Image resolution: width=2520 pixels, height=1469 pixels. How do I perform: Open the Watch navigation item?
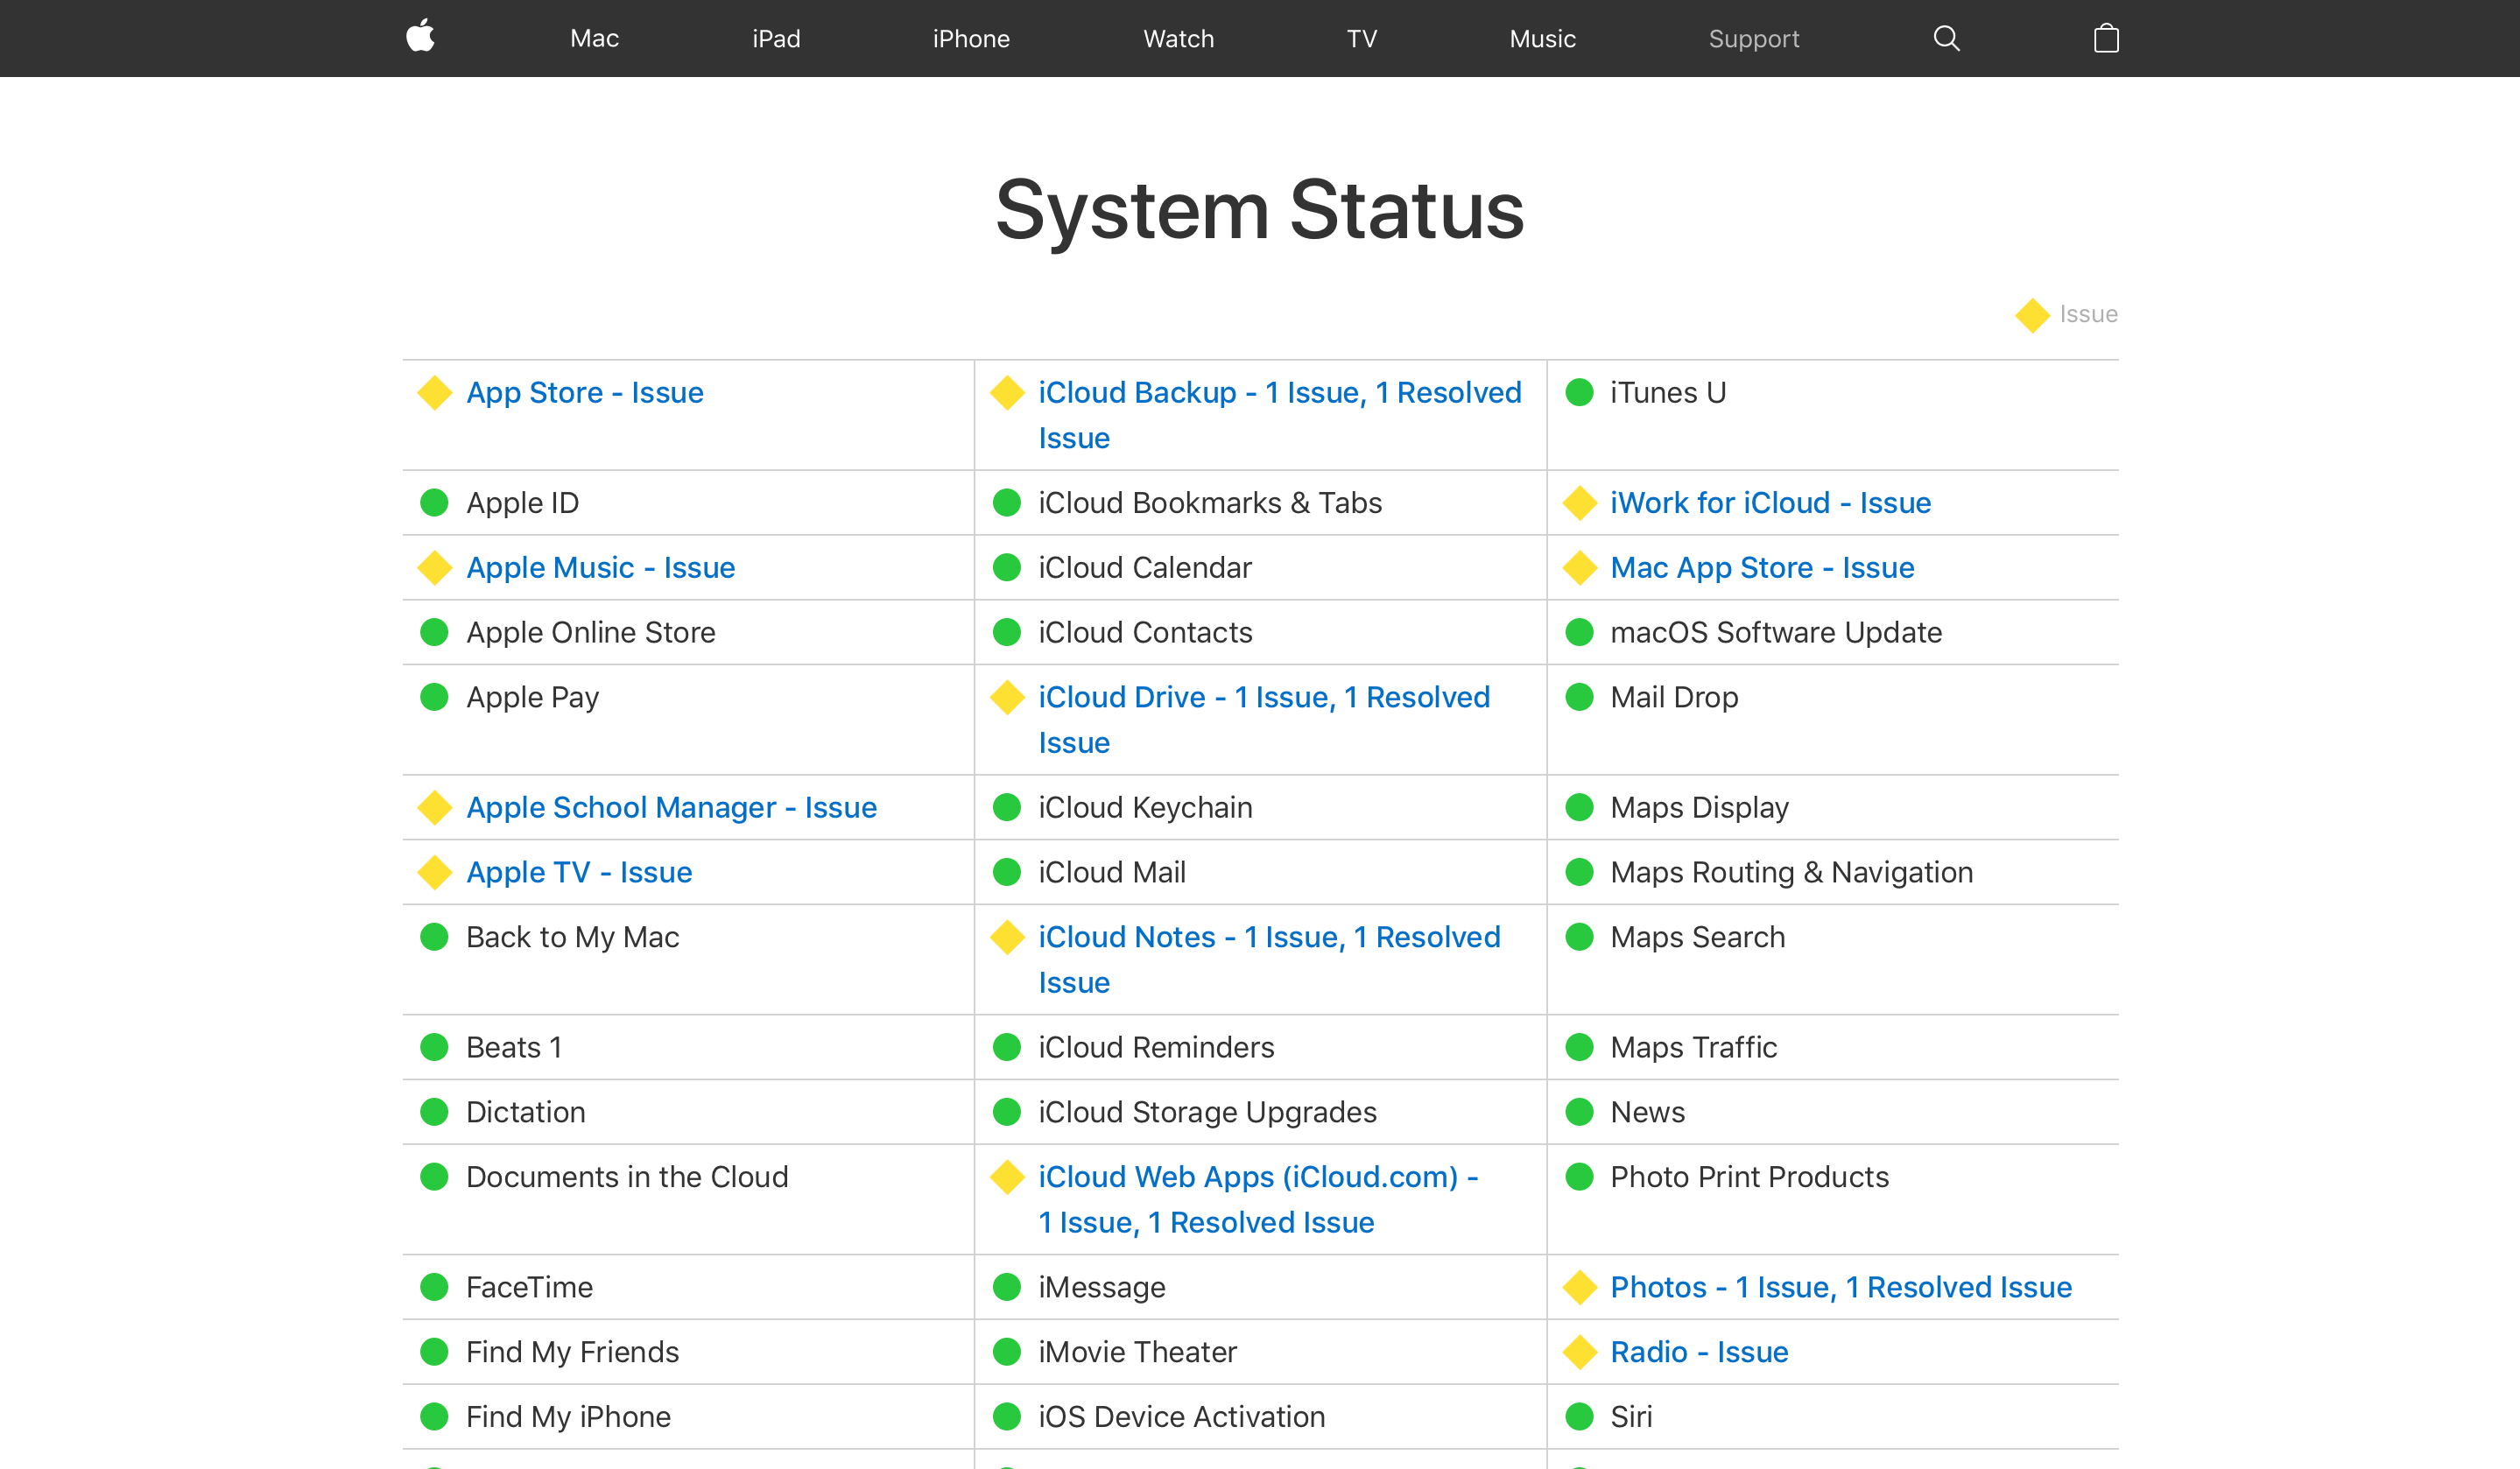(1178, 38)
